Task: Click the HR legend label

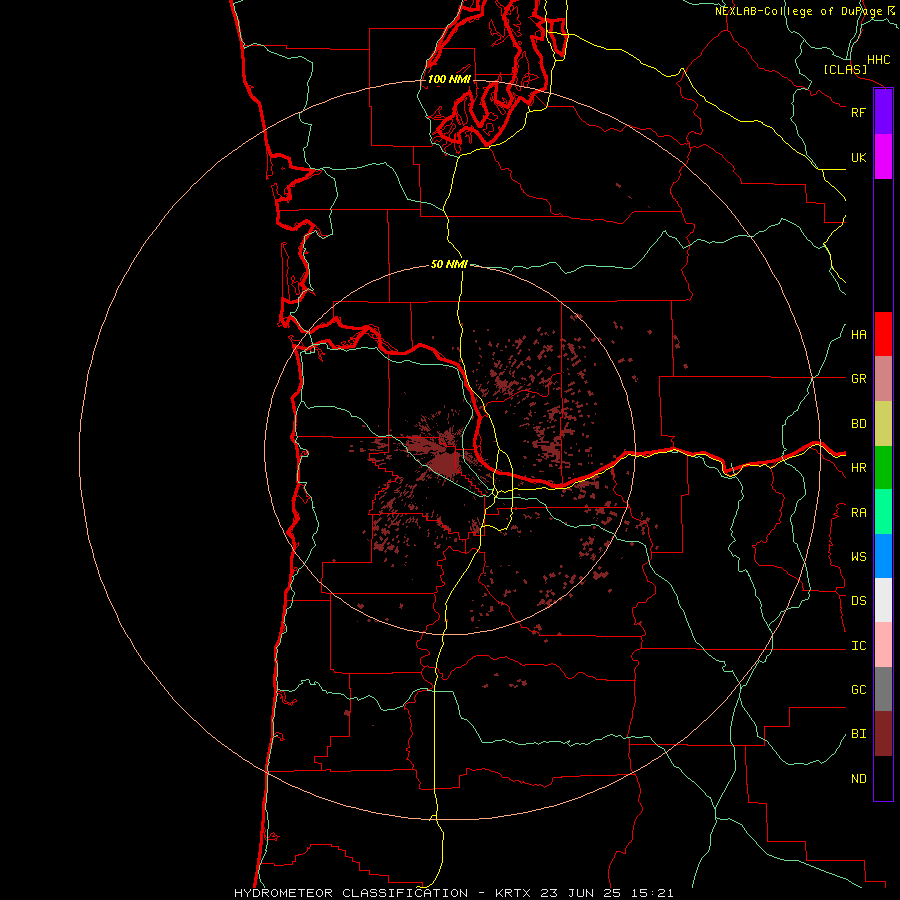Action: [x=859, y=468]
